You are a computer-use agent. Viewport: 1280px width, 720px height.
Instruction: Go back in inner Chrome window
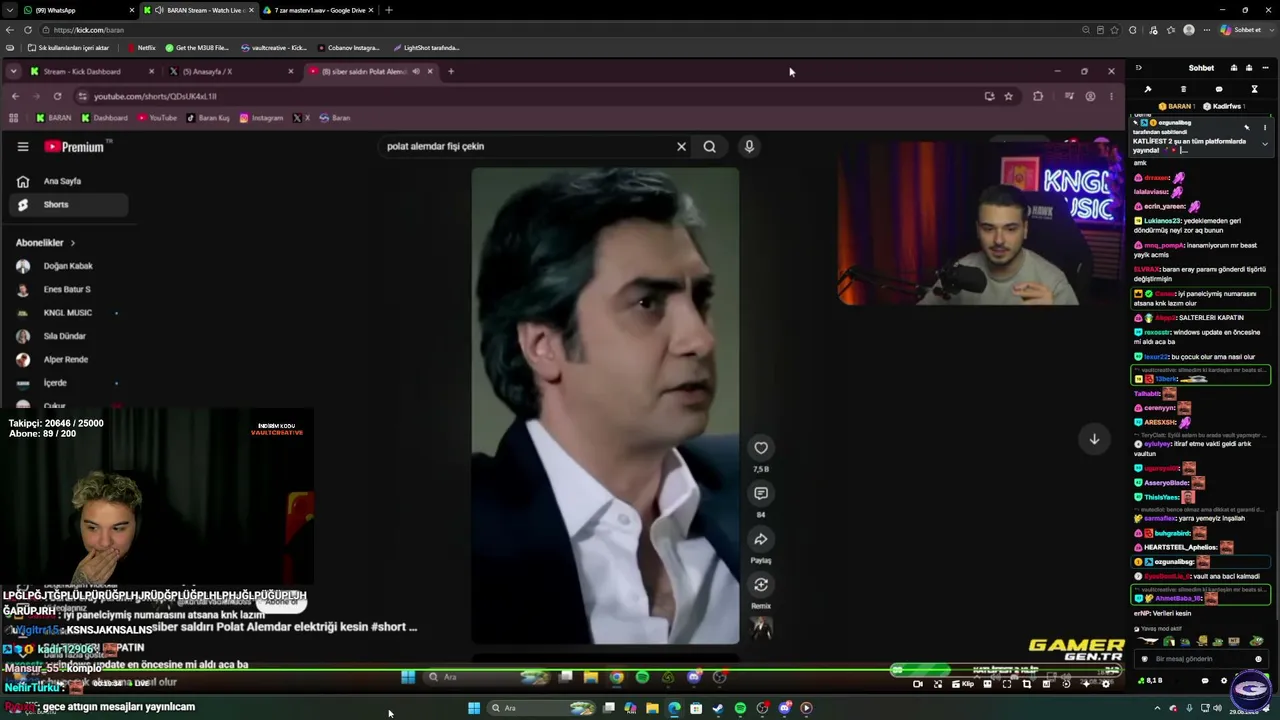pyautogui.click(x=15, y=96)
